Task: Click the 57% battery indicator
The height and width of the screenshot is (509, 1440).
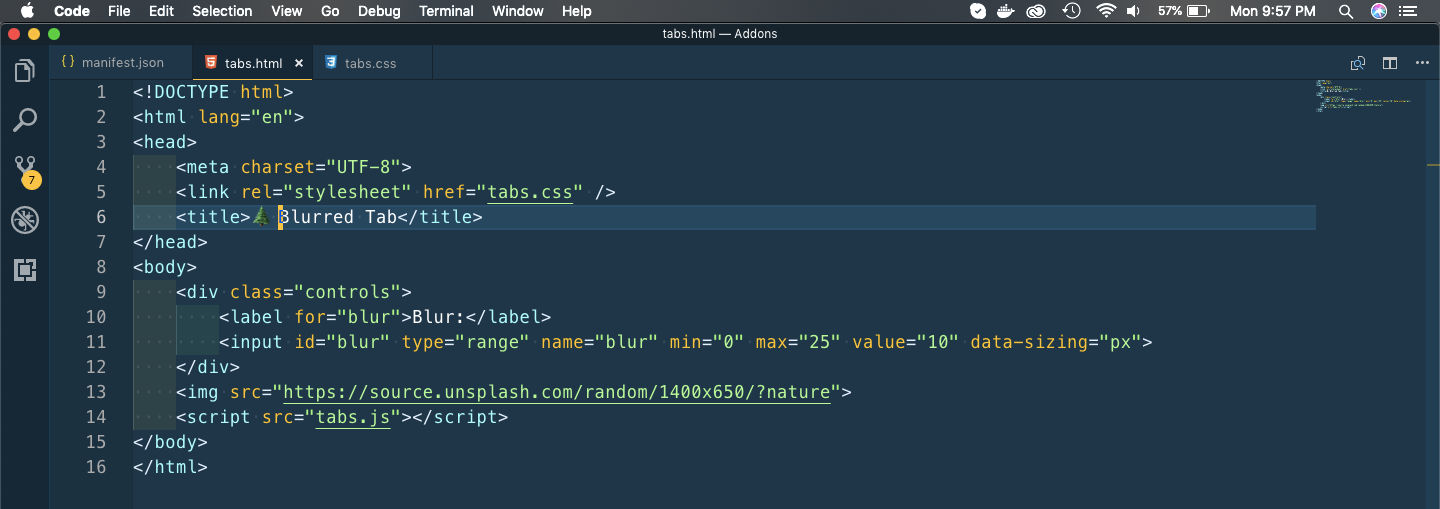Action: pos(1184,11)
